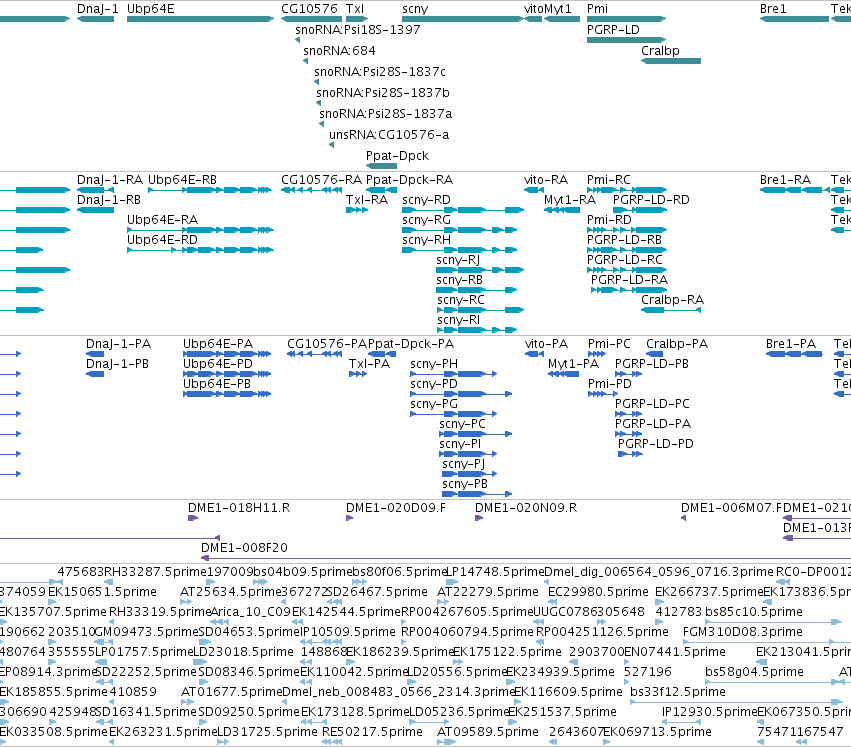Click the scny-RJ transcript label
The width and height of the screenshot is (851, 747).
[458, 260]
